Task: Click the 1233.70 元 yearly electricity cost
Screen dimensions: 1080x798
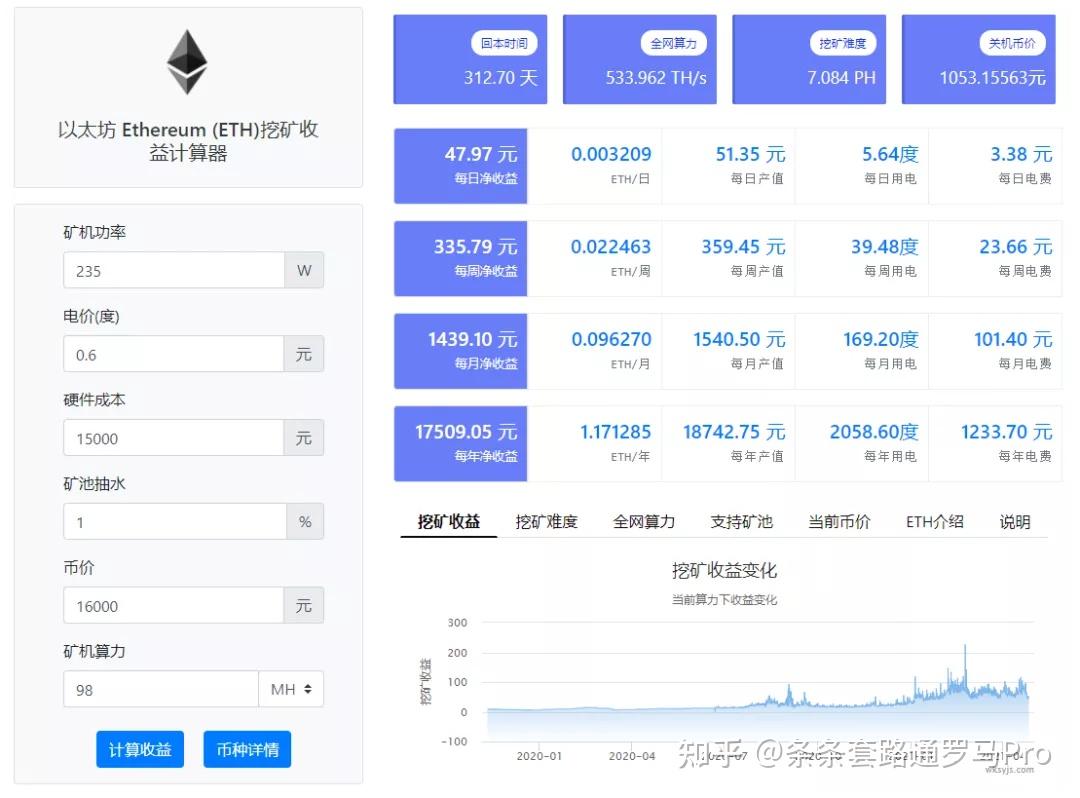Action: tap(1007, 432)
